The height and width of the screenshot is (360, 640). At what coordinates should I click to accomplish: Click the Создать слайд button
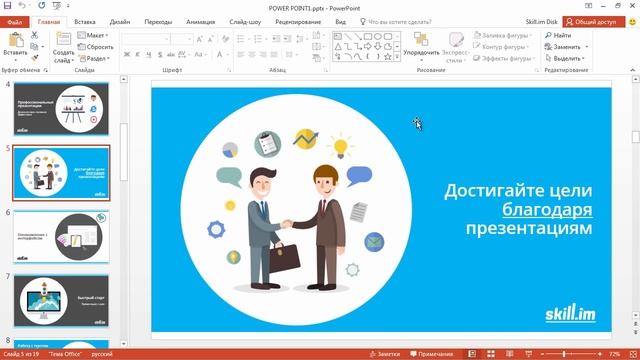63,47
